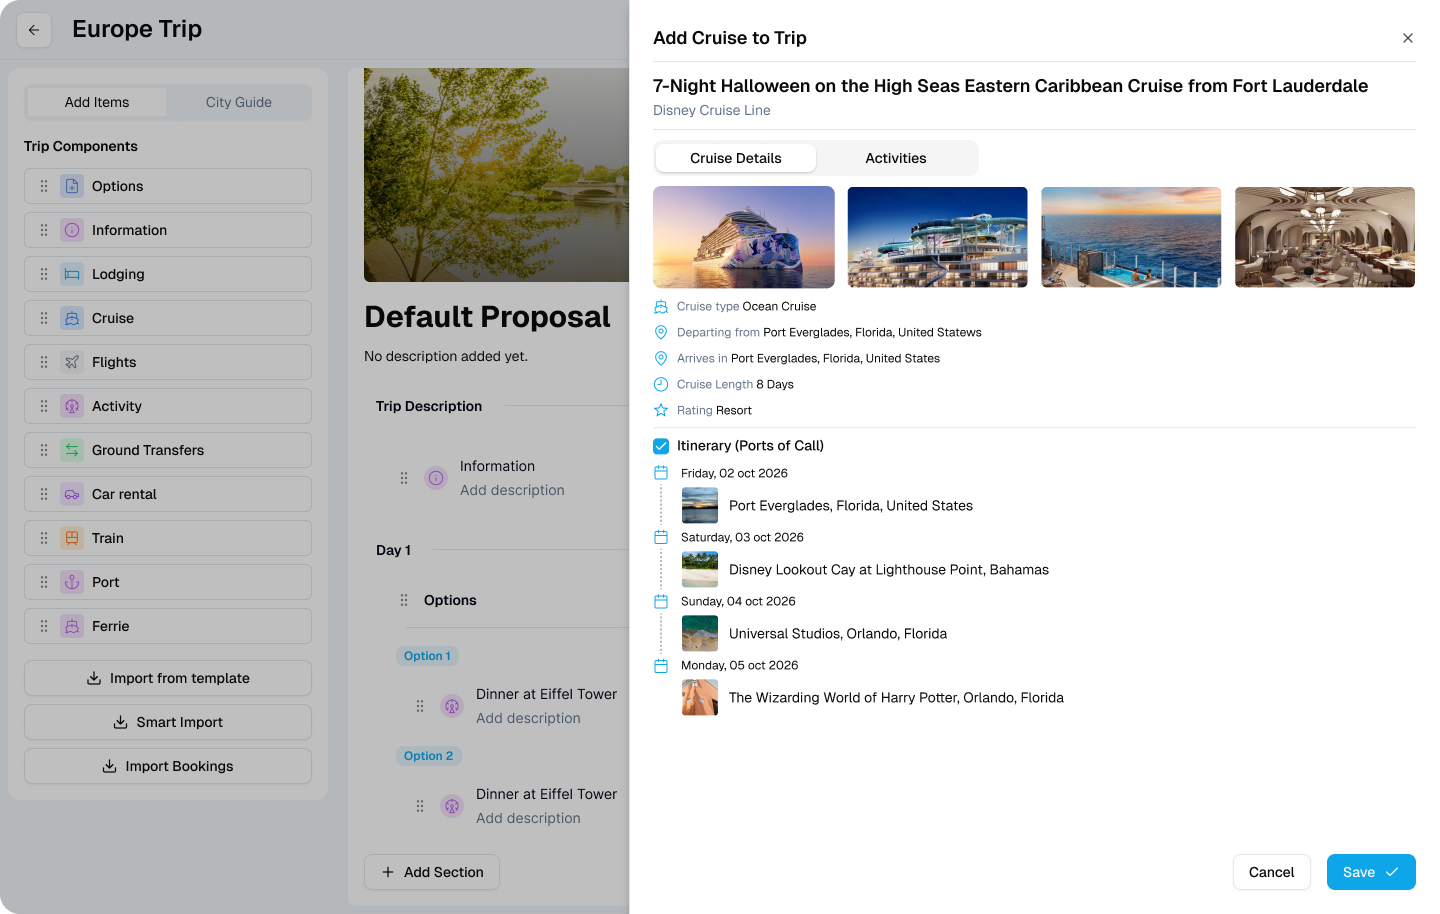This screenshot has width=1440, height=914.
Task: Click 'Disney Cruise Line' subtitle text
Action: 712,110
